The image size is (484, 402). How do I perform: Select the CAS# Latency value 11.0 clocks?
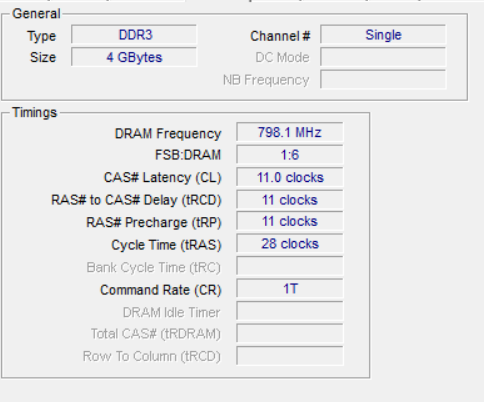(x=290, y=177)
